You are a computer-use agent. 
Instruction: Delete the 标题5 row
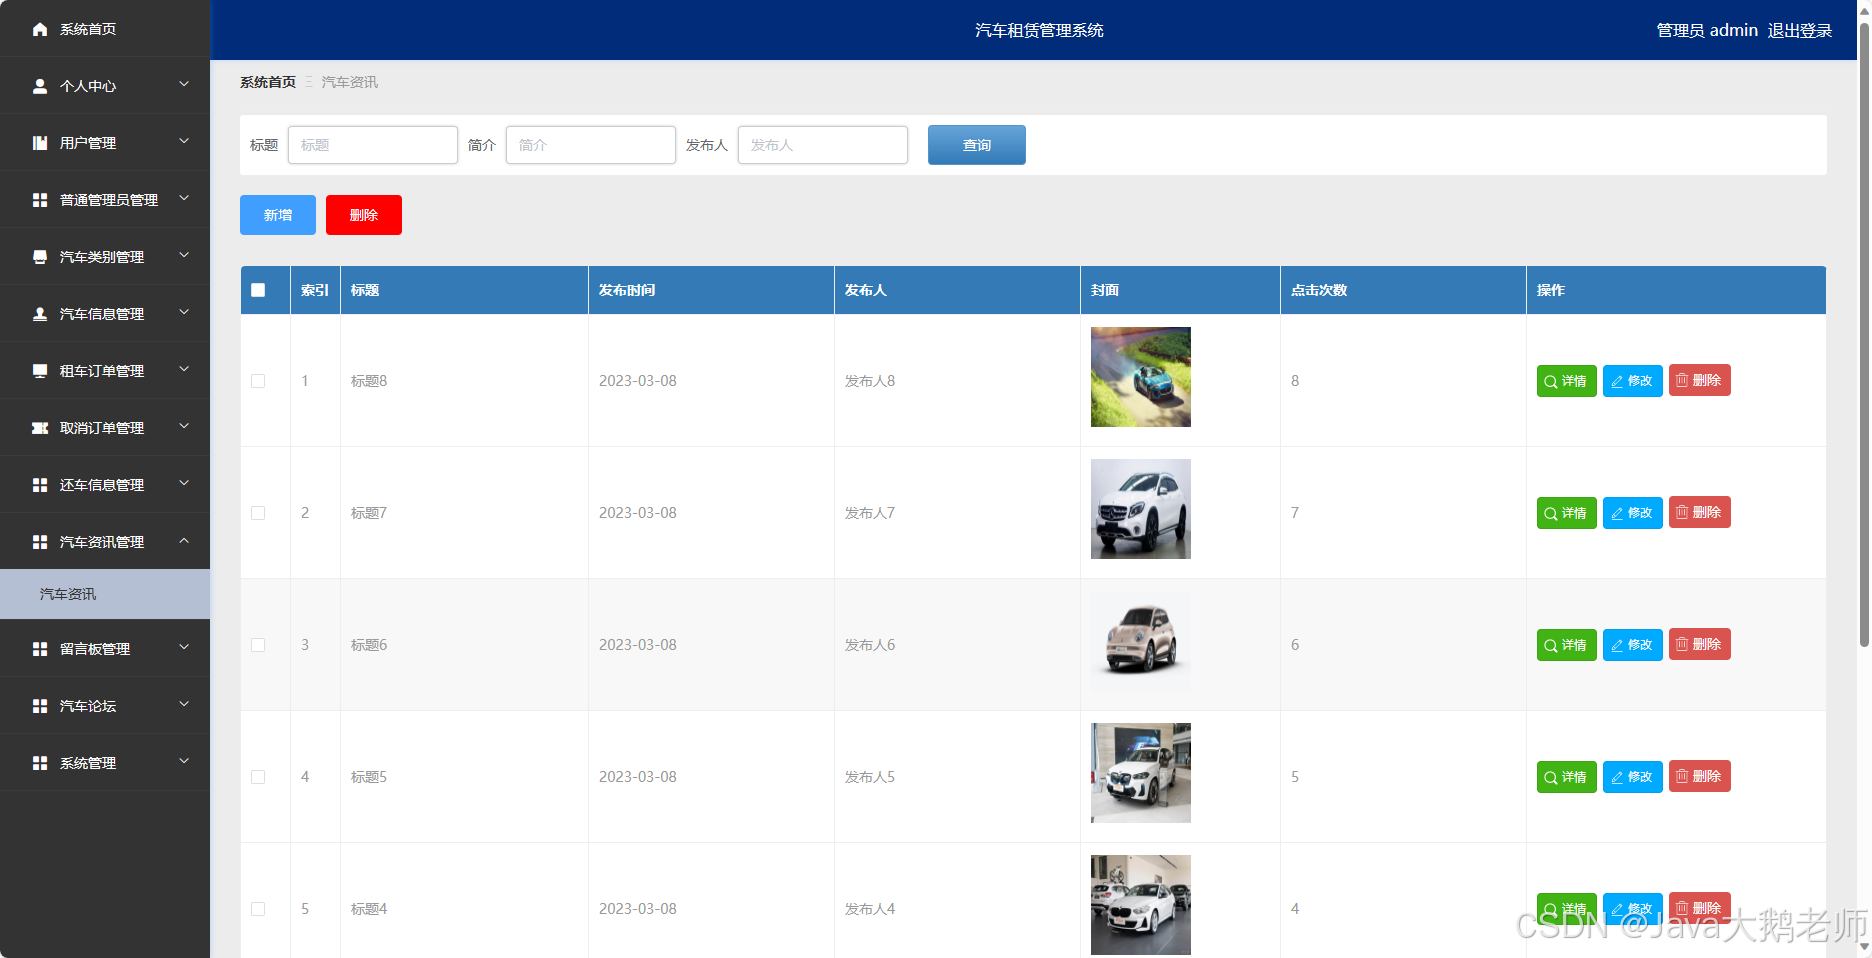1699,777
